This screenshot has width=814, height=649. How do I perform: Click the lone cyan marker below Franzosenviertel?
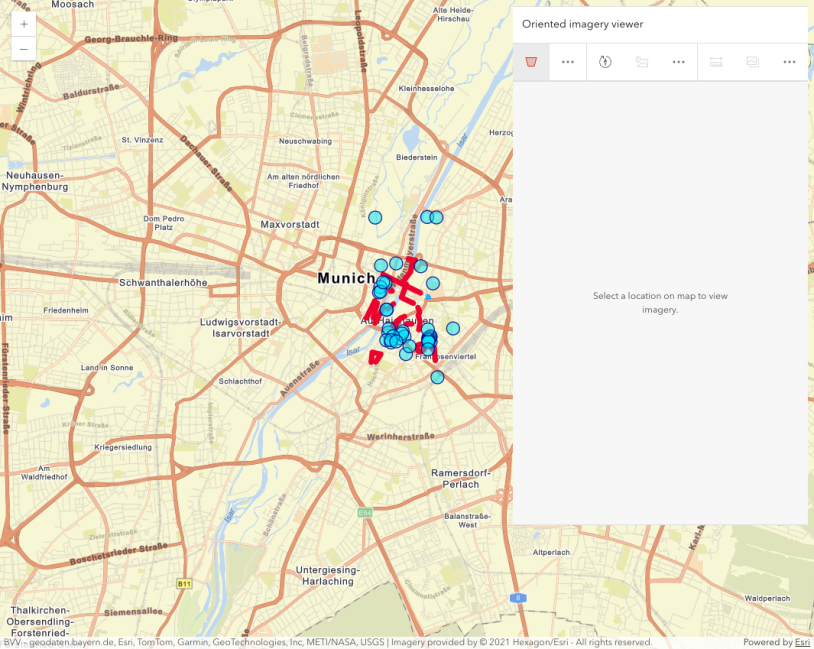[x=435, y=378]
